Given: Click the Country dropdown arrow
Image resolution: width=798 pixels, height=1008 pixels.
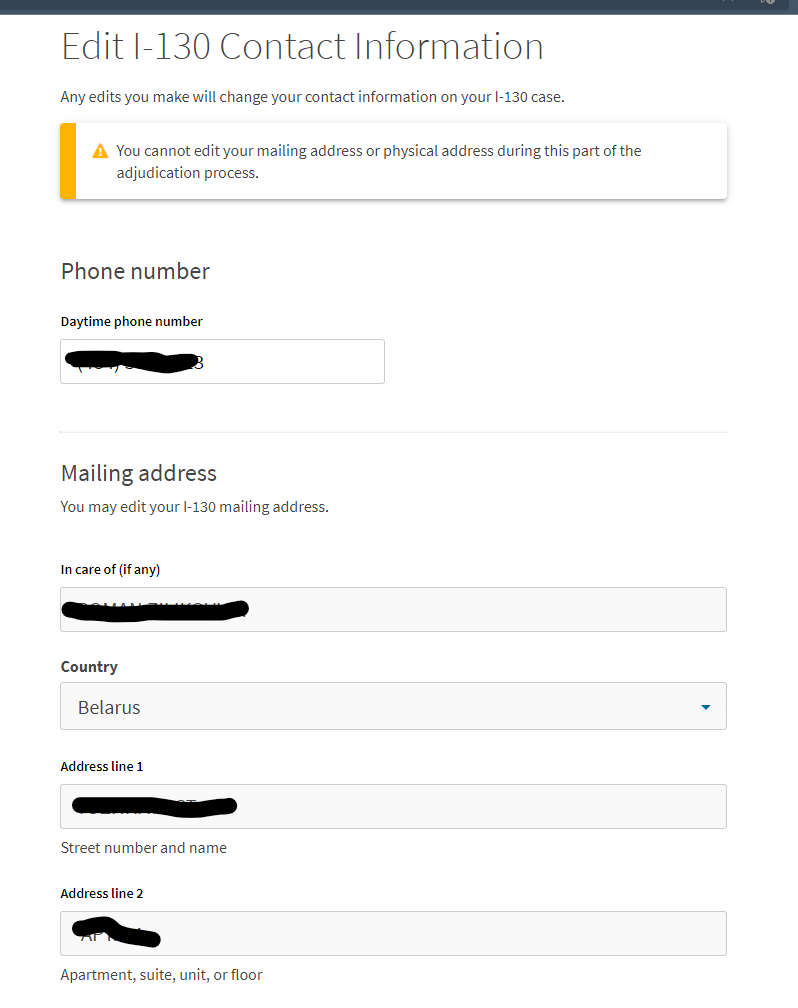Looking at the screenshot, I should (705, 707).
